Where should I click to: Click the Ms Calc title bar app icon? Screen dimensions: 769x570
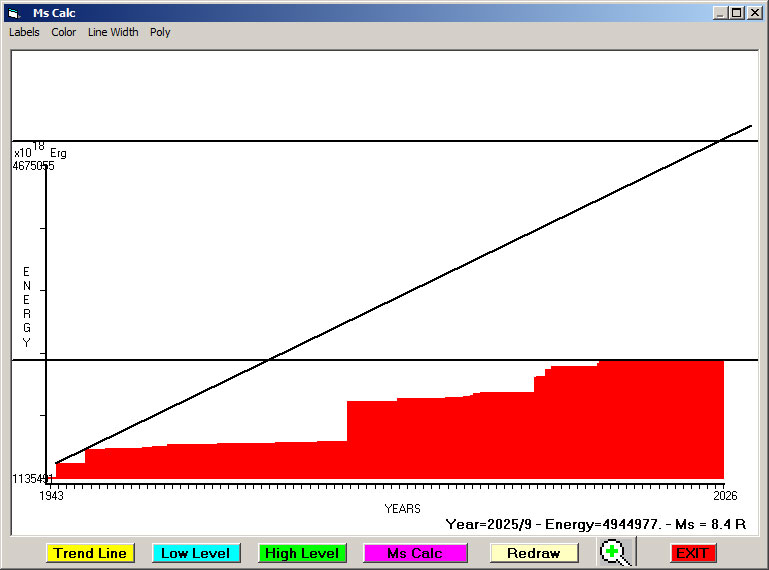13,13
